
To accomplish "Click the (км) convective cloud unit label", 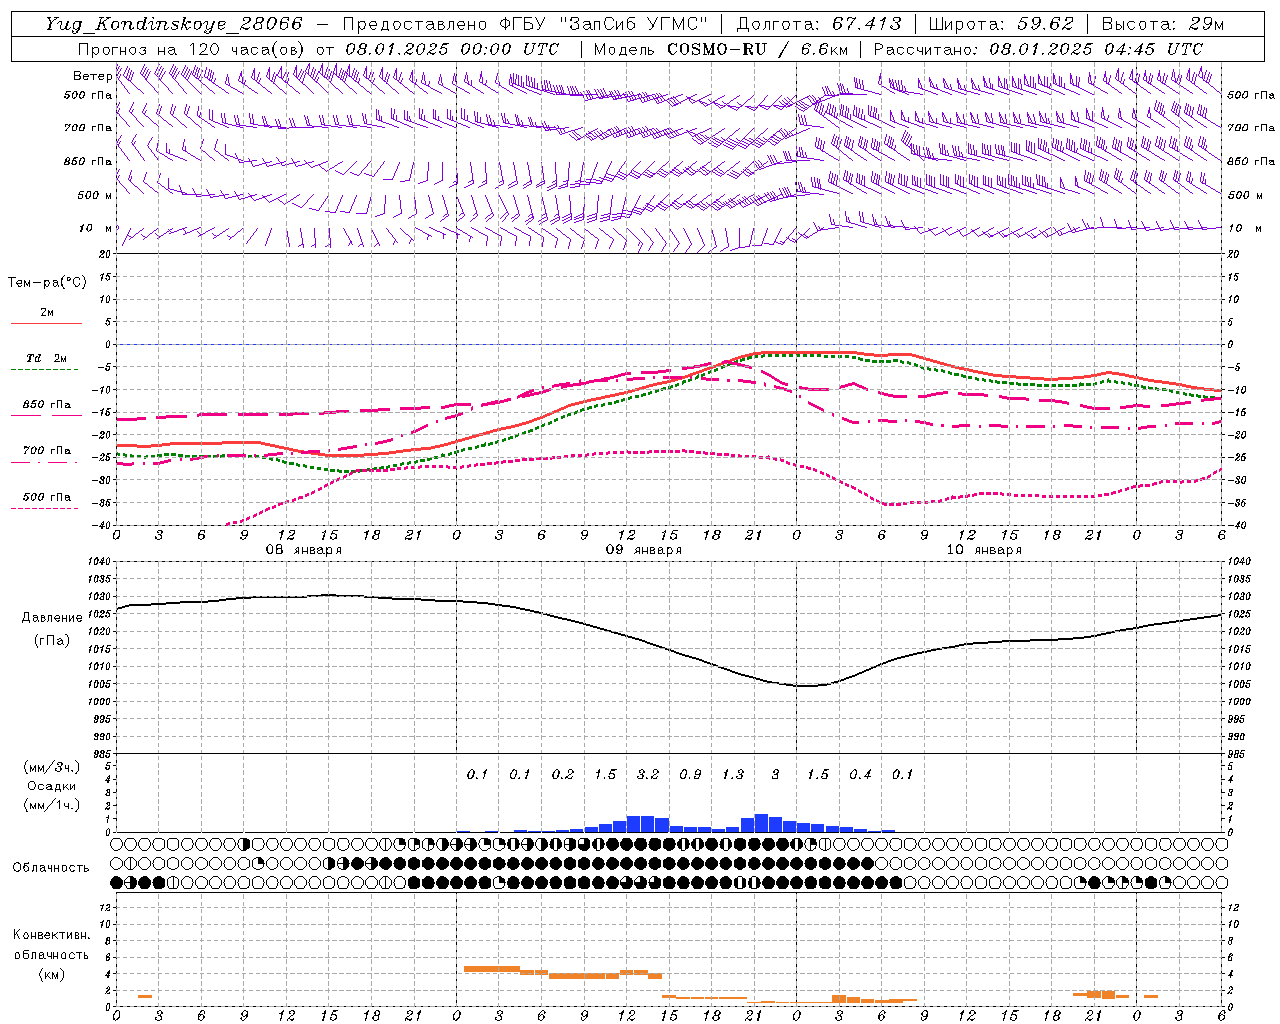I will 51,974.
